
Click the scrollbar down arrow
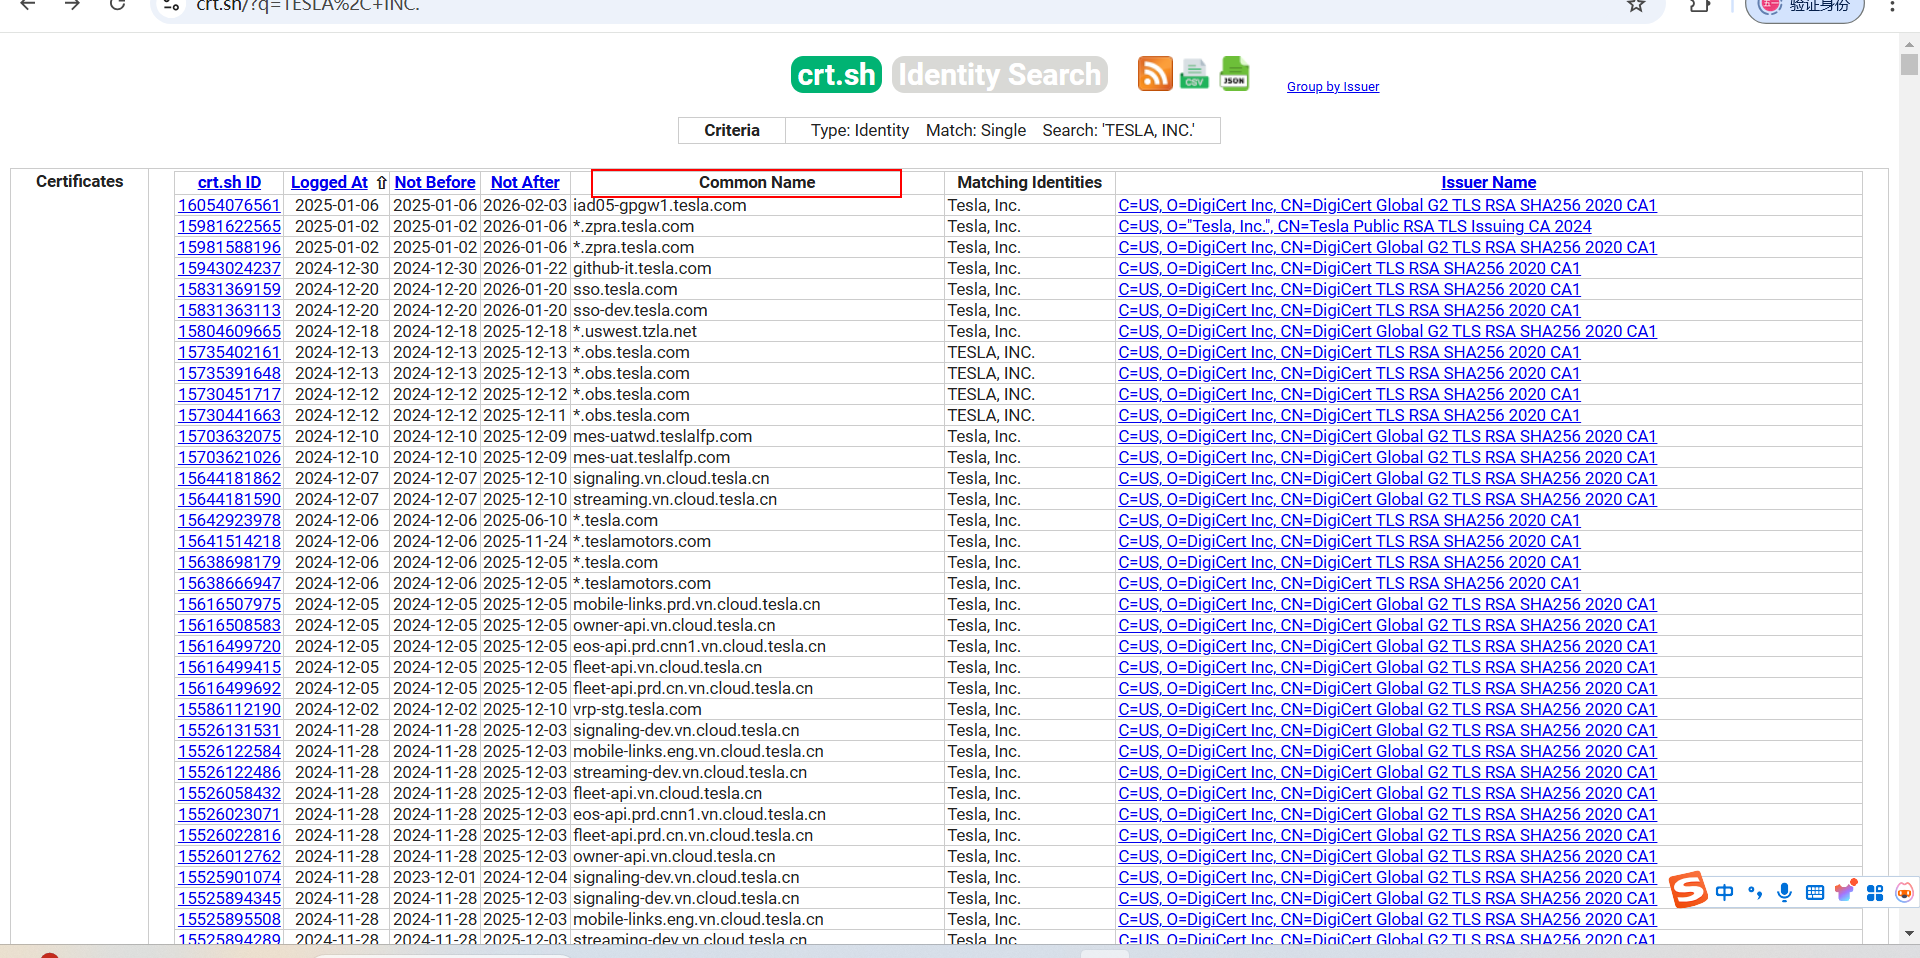coord(1909,933)
